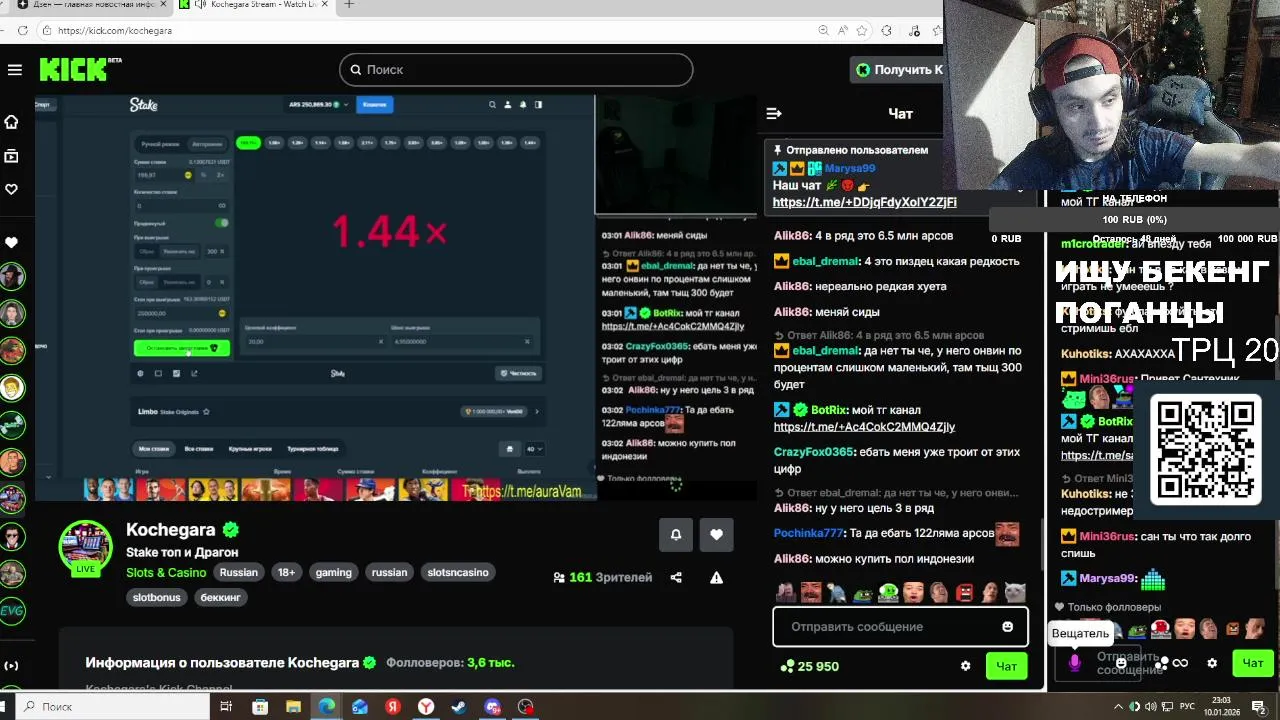Click the notification bell for Kochegara
Viewport: 1280px width, 720px height.
pos(676,535)
